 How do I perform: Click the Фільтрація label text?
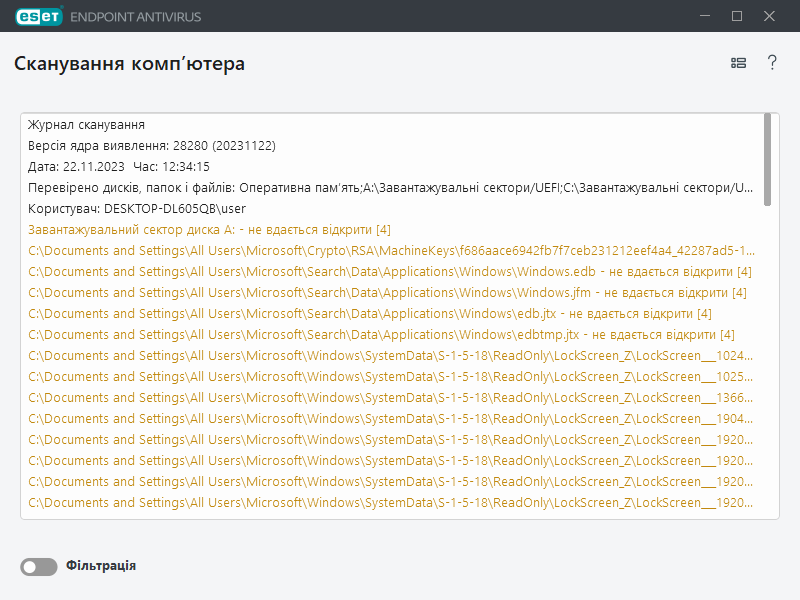click(x=101, y=566)
